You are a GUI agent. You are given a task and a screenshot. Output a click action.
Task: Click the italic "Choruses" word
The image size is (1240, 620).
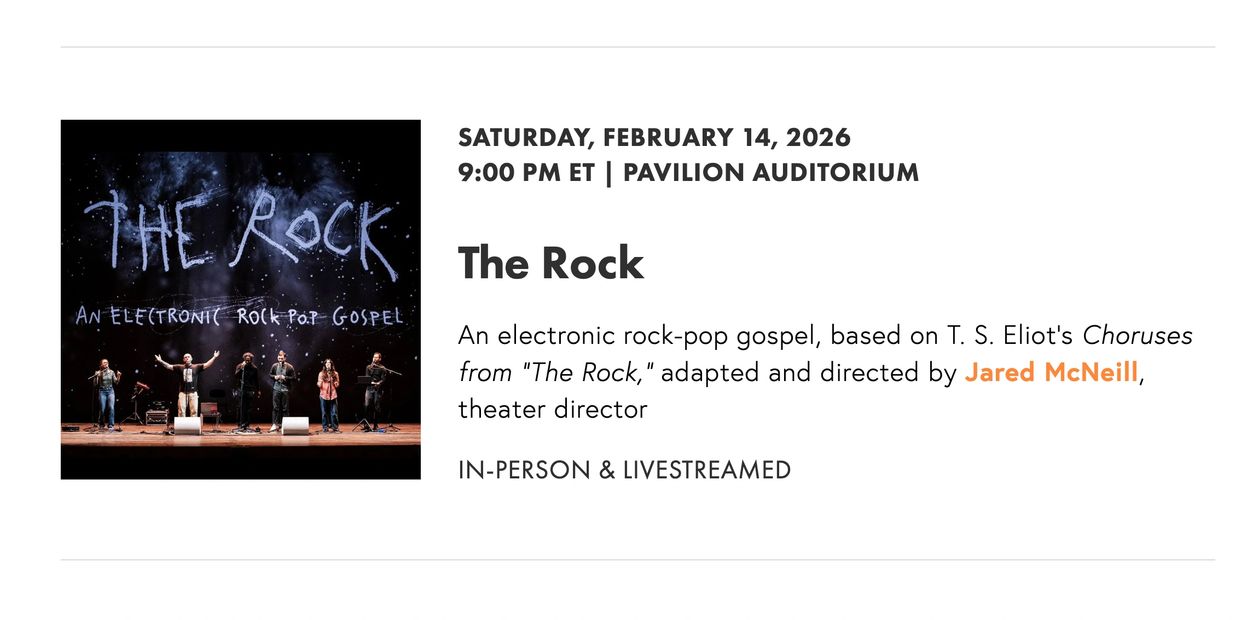pos(1138,336)
